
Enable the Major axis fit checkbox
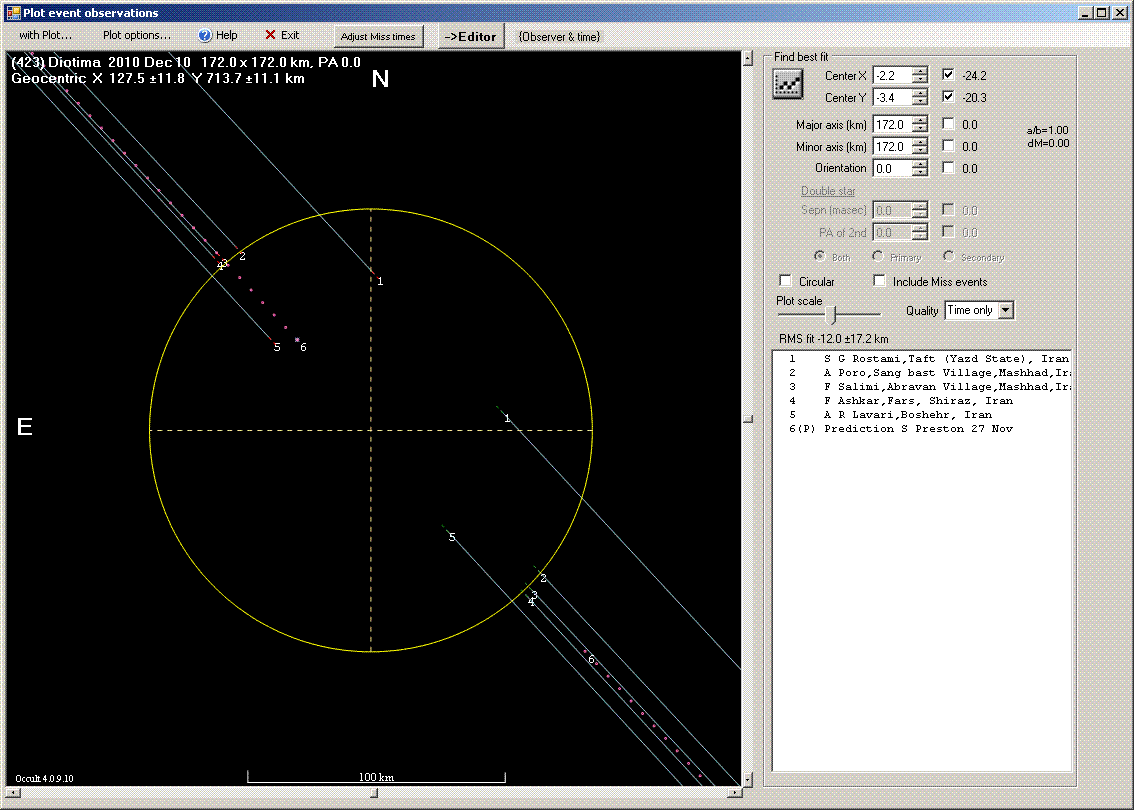(948, 124)
